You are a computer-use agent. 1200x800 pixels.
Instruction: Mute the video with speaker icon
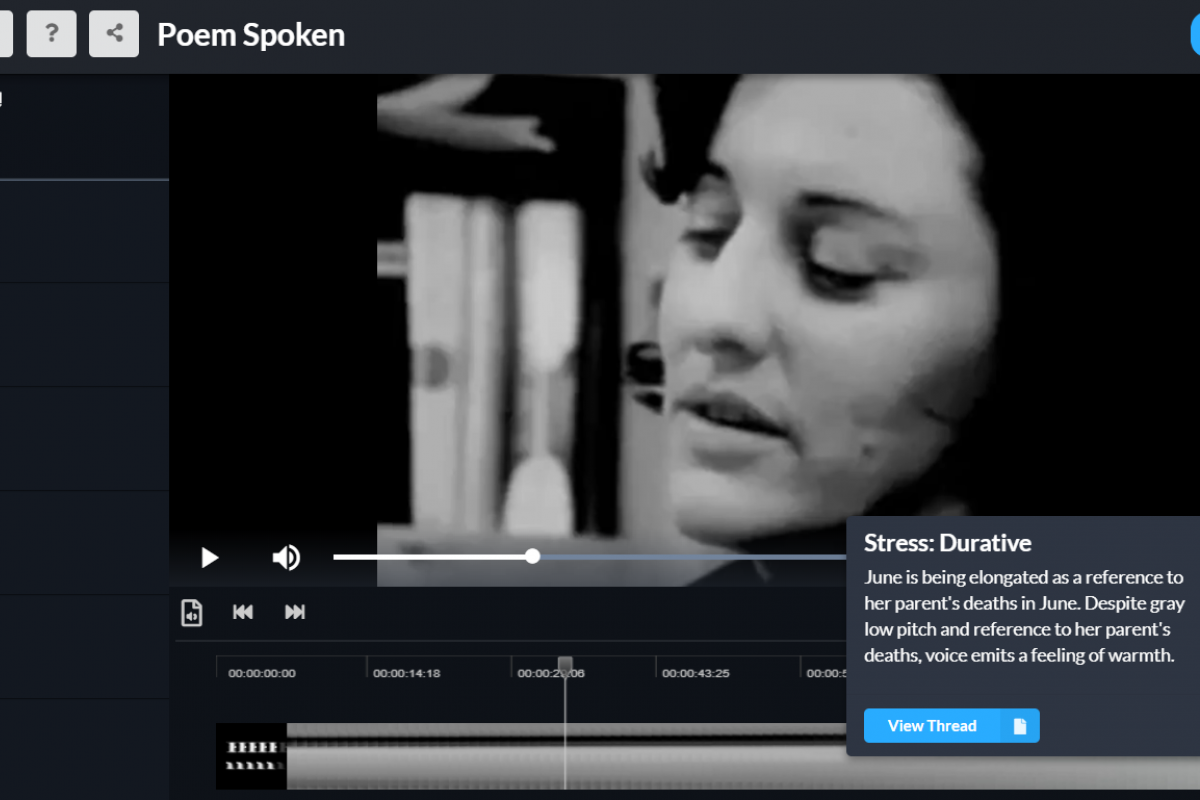tap(286, 557)
